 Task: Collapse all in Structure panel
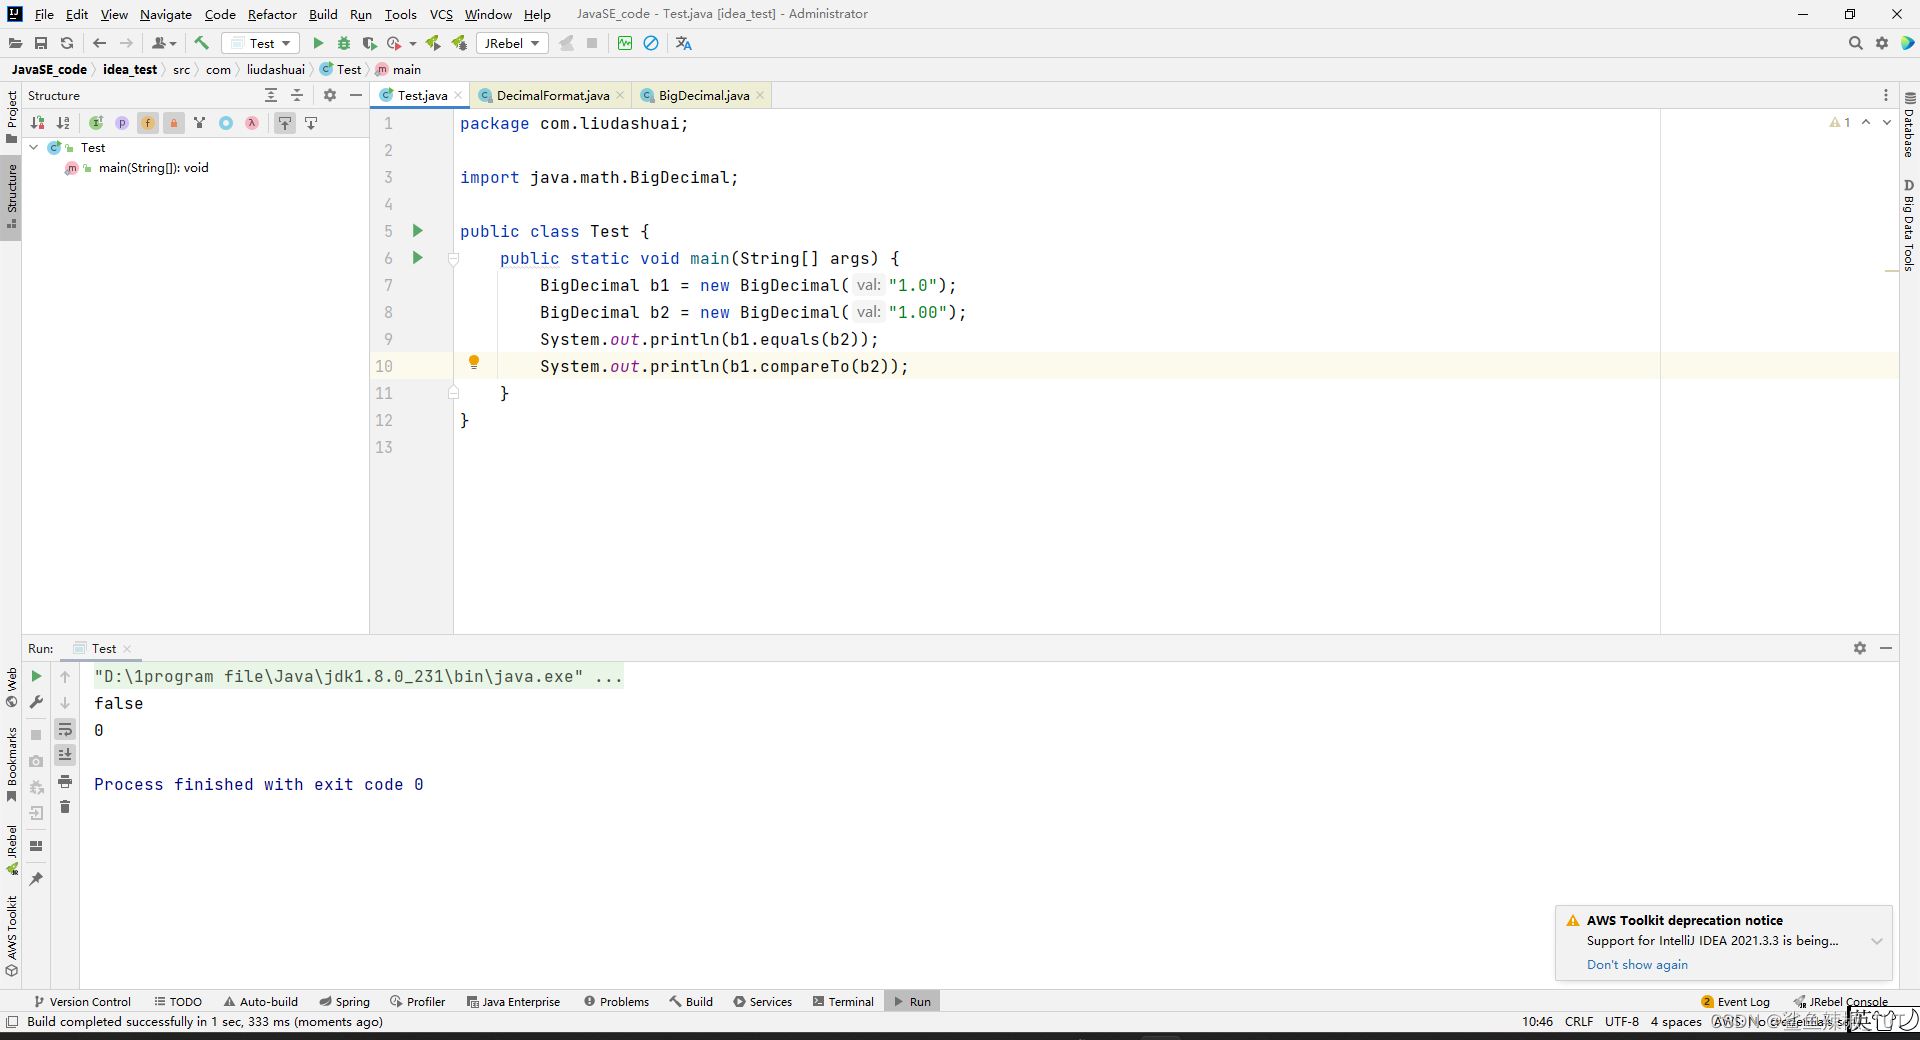click(297, 95)
